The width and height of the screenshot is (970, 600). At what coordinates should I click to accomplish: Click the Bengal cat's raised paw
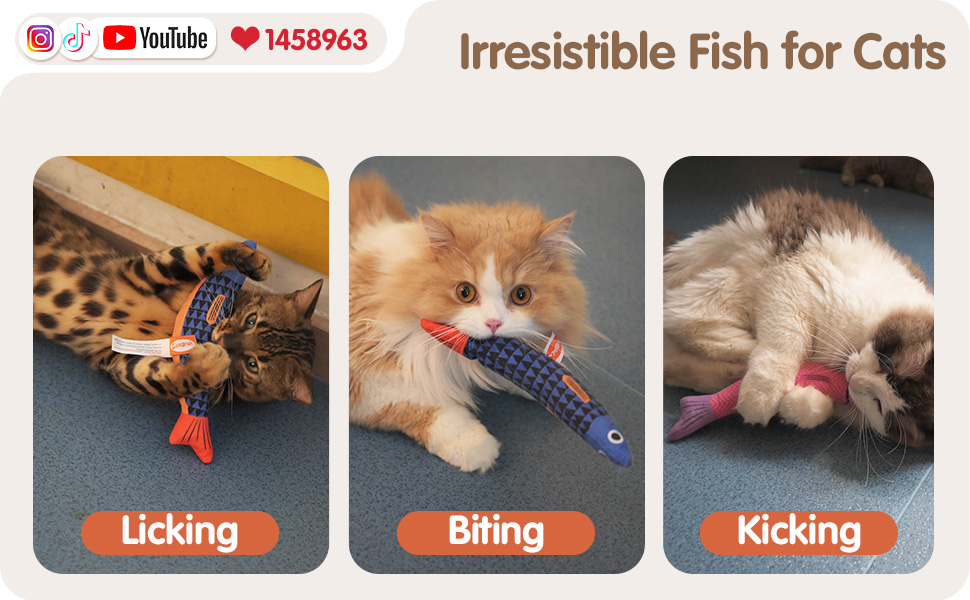click(x=246, y=260)
